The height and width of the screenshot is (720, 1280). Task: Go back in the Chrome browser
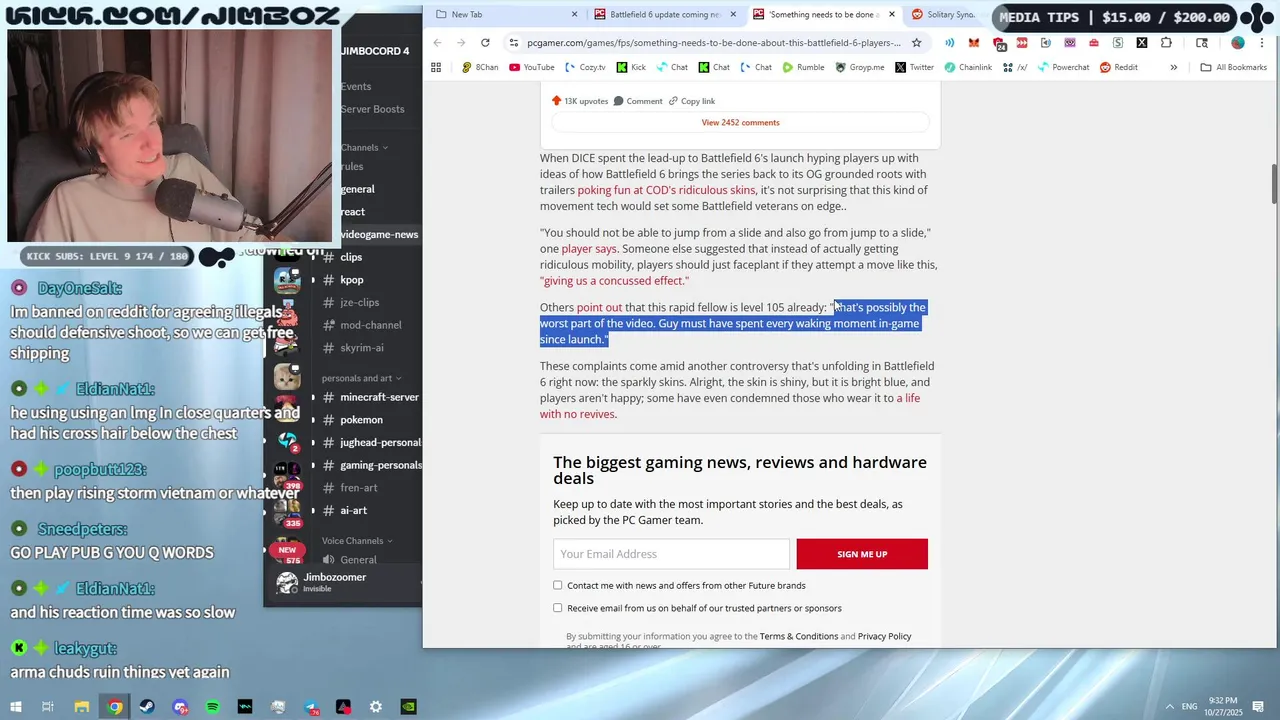click(437, 43)
